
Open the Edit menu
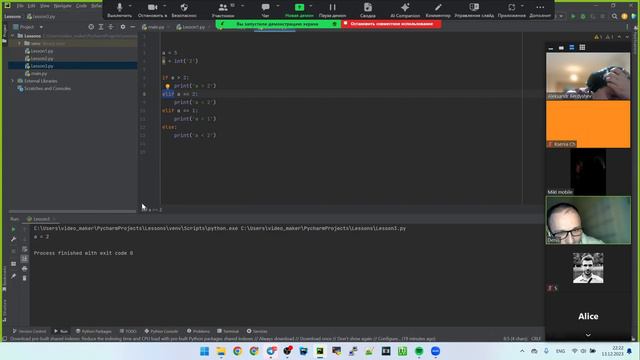pyautogui.click(x=31, y=6)
